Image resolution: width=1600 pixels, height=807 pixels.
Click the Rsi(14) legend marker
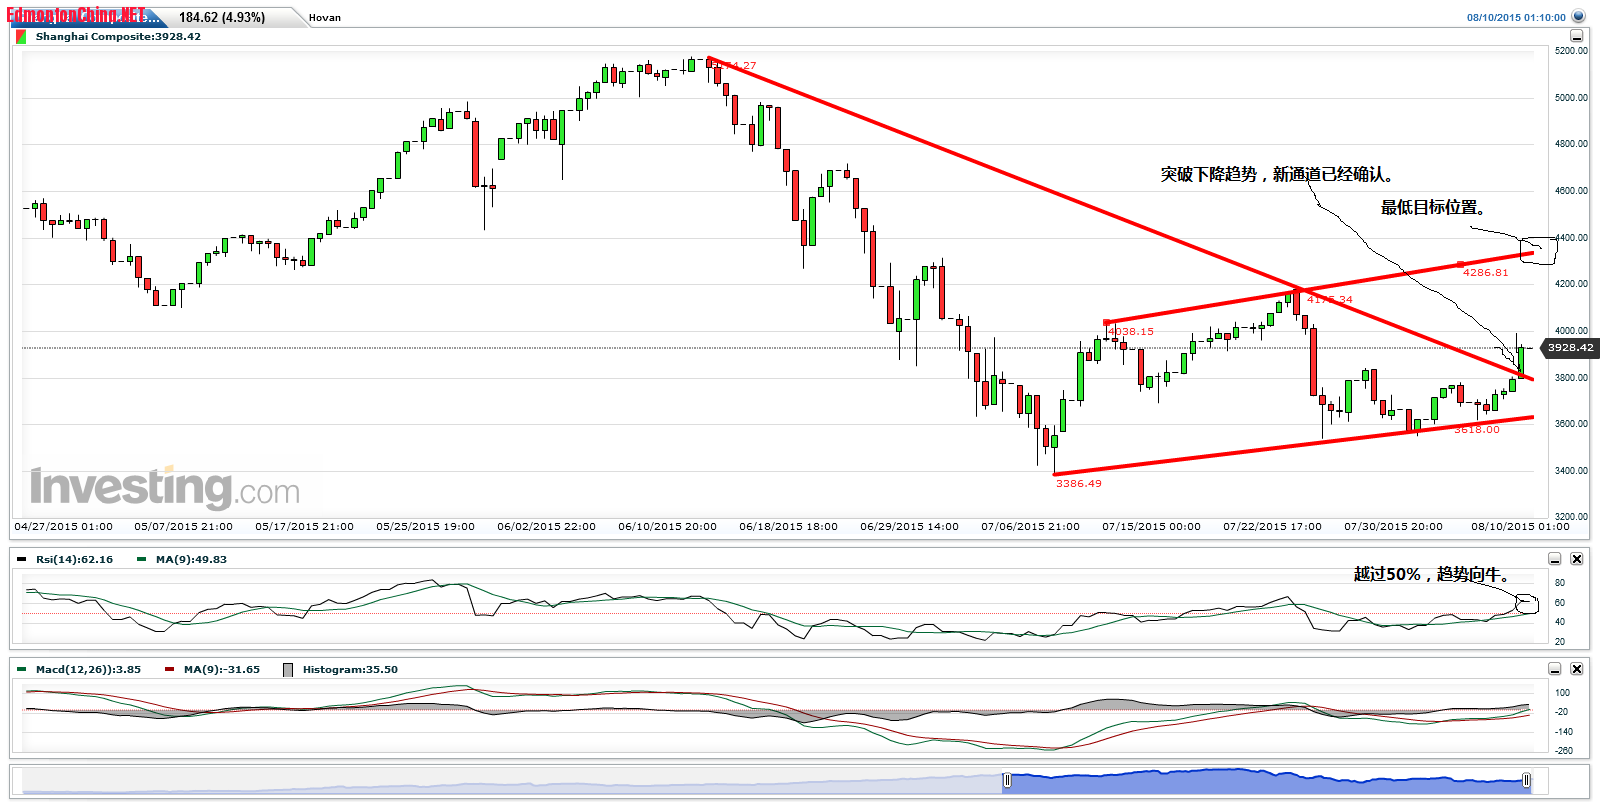(x=22, y=560)
